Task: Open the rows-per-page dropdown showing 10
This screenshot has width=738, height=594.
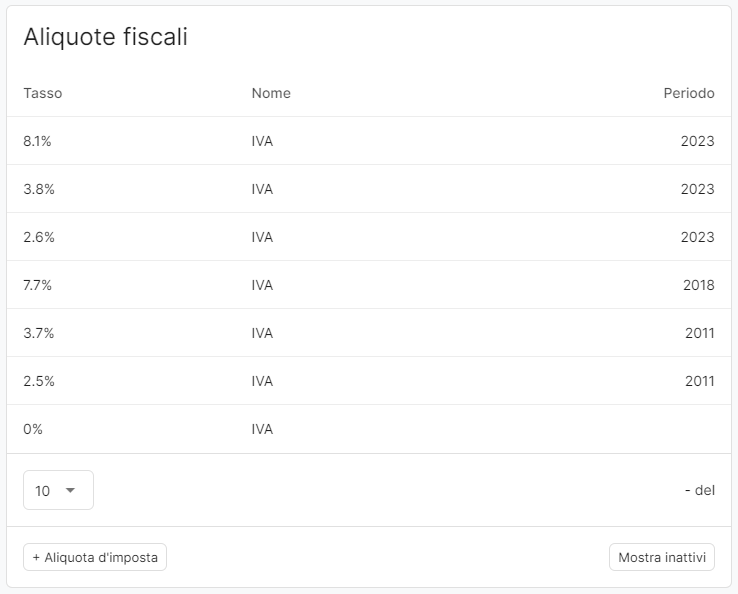Action: click(58, 490)
